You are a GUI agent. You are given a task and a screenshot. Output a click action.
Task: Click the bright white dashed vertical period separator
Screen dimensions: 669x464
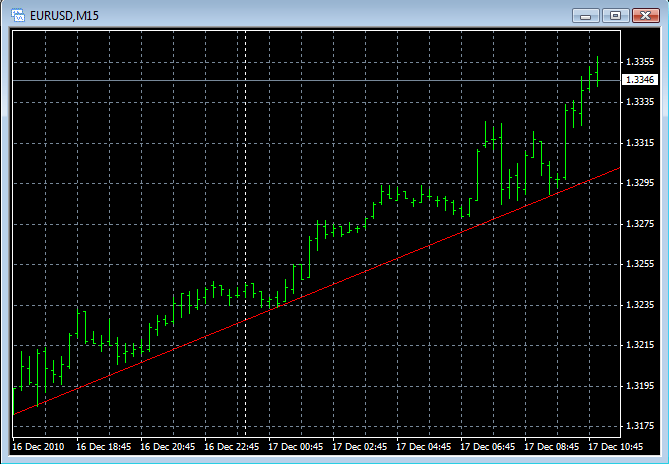click(x=245, y=234)
